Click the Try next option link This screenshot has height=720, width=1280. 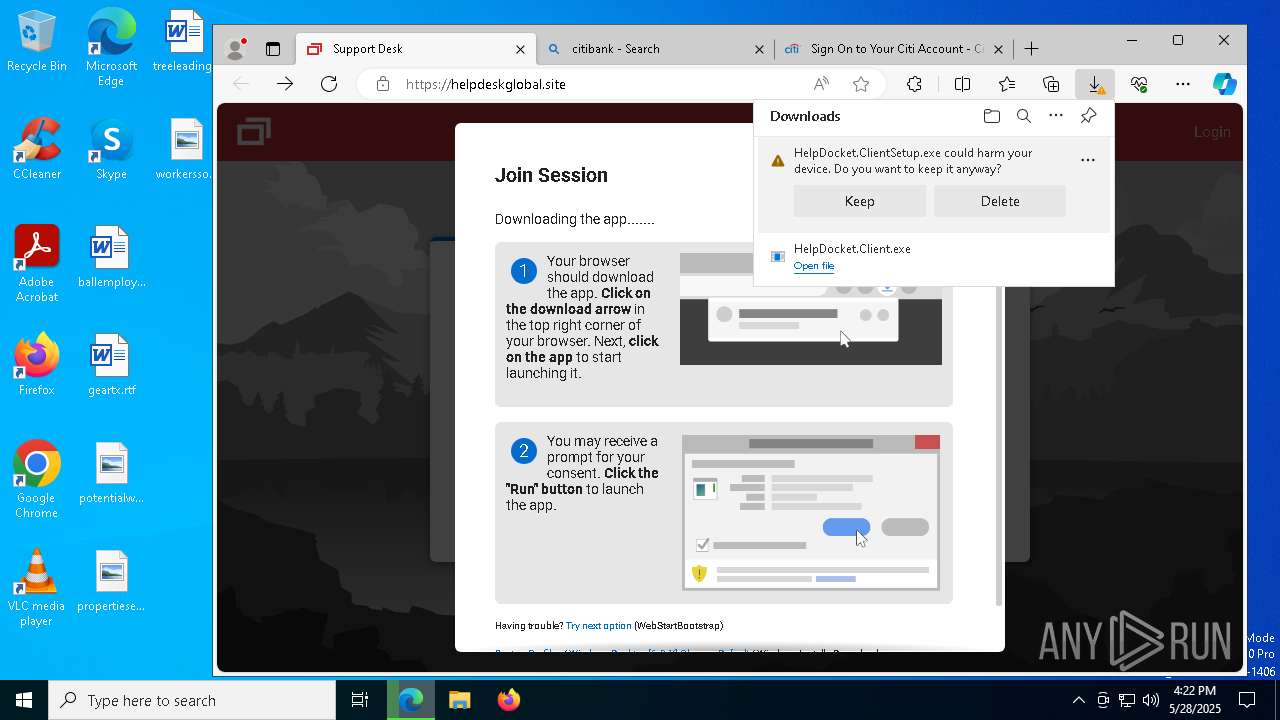598,626
